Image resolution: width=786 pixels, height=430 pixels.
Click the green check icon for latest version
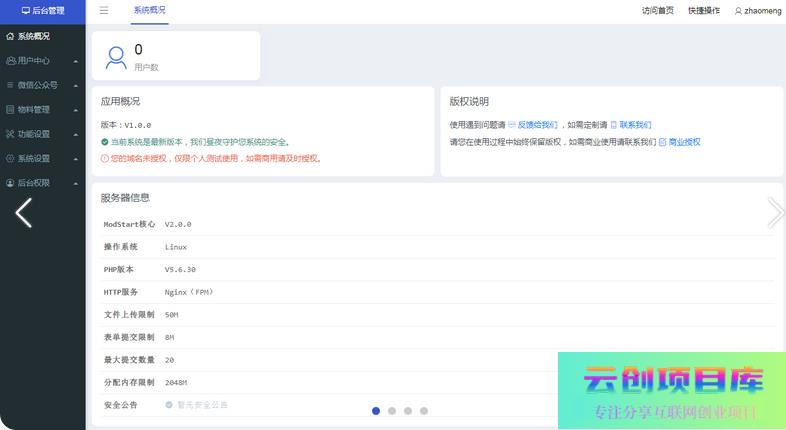[x=105, y=142]
